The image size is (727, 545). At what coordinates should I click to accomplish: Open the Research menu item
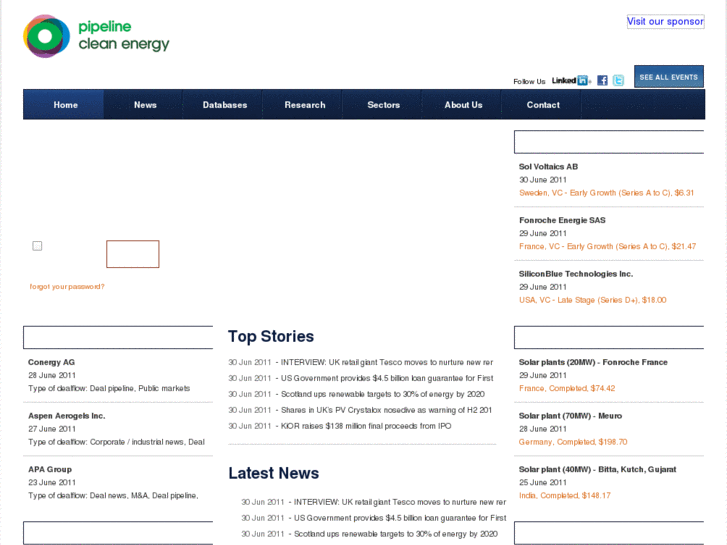tap(305, 105)
